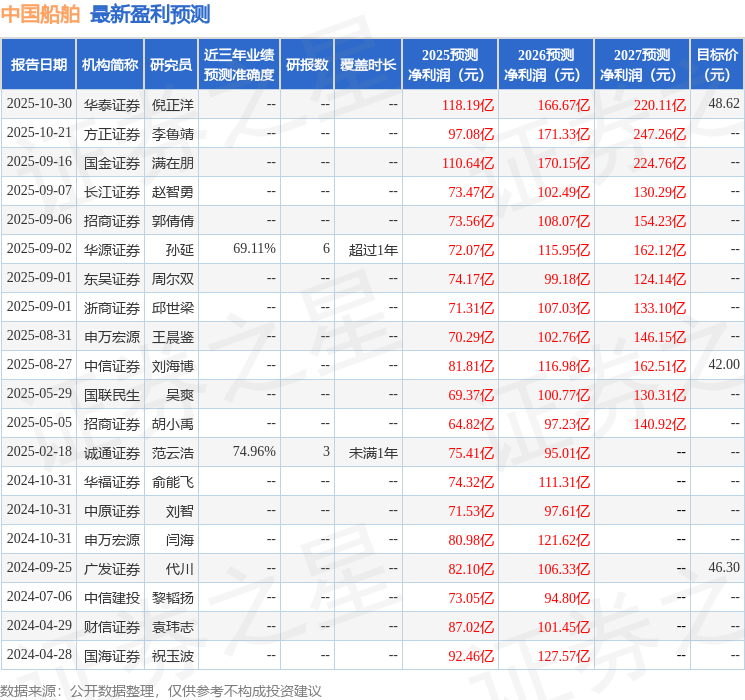
Task: Click the data source note 数据来源
Action: (x=161, y=690)
